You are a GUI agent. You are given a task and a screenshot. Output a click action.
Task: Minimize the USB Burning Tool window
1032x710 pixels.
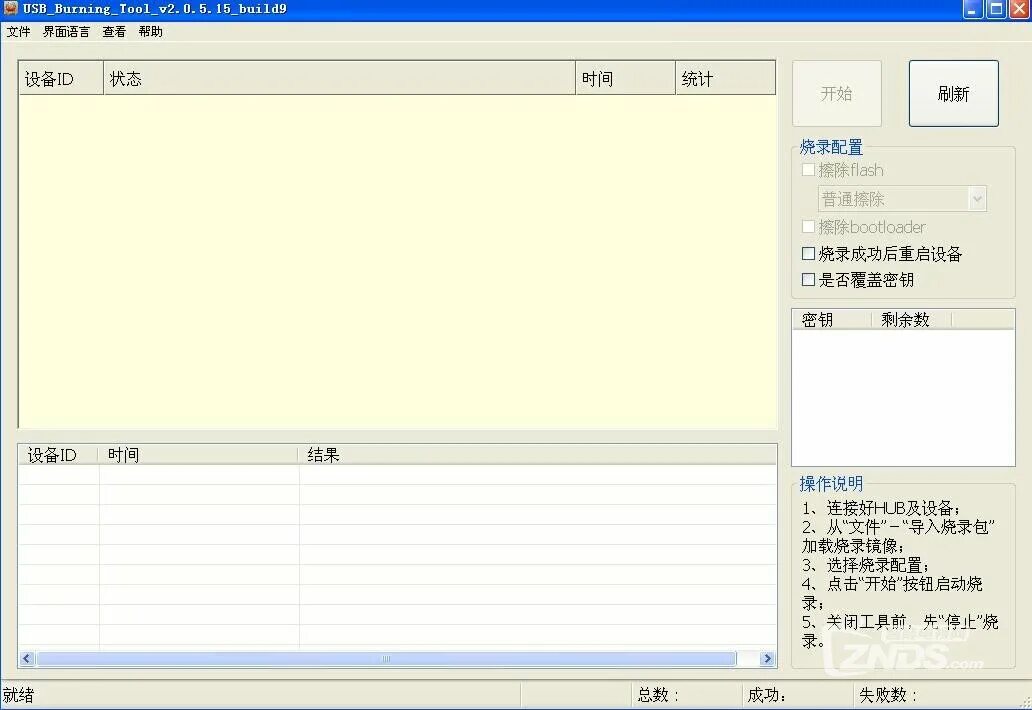pyautogui.click(x=973, y=9)
